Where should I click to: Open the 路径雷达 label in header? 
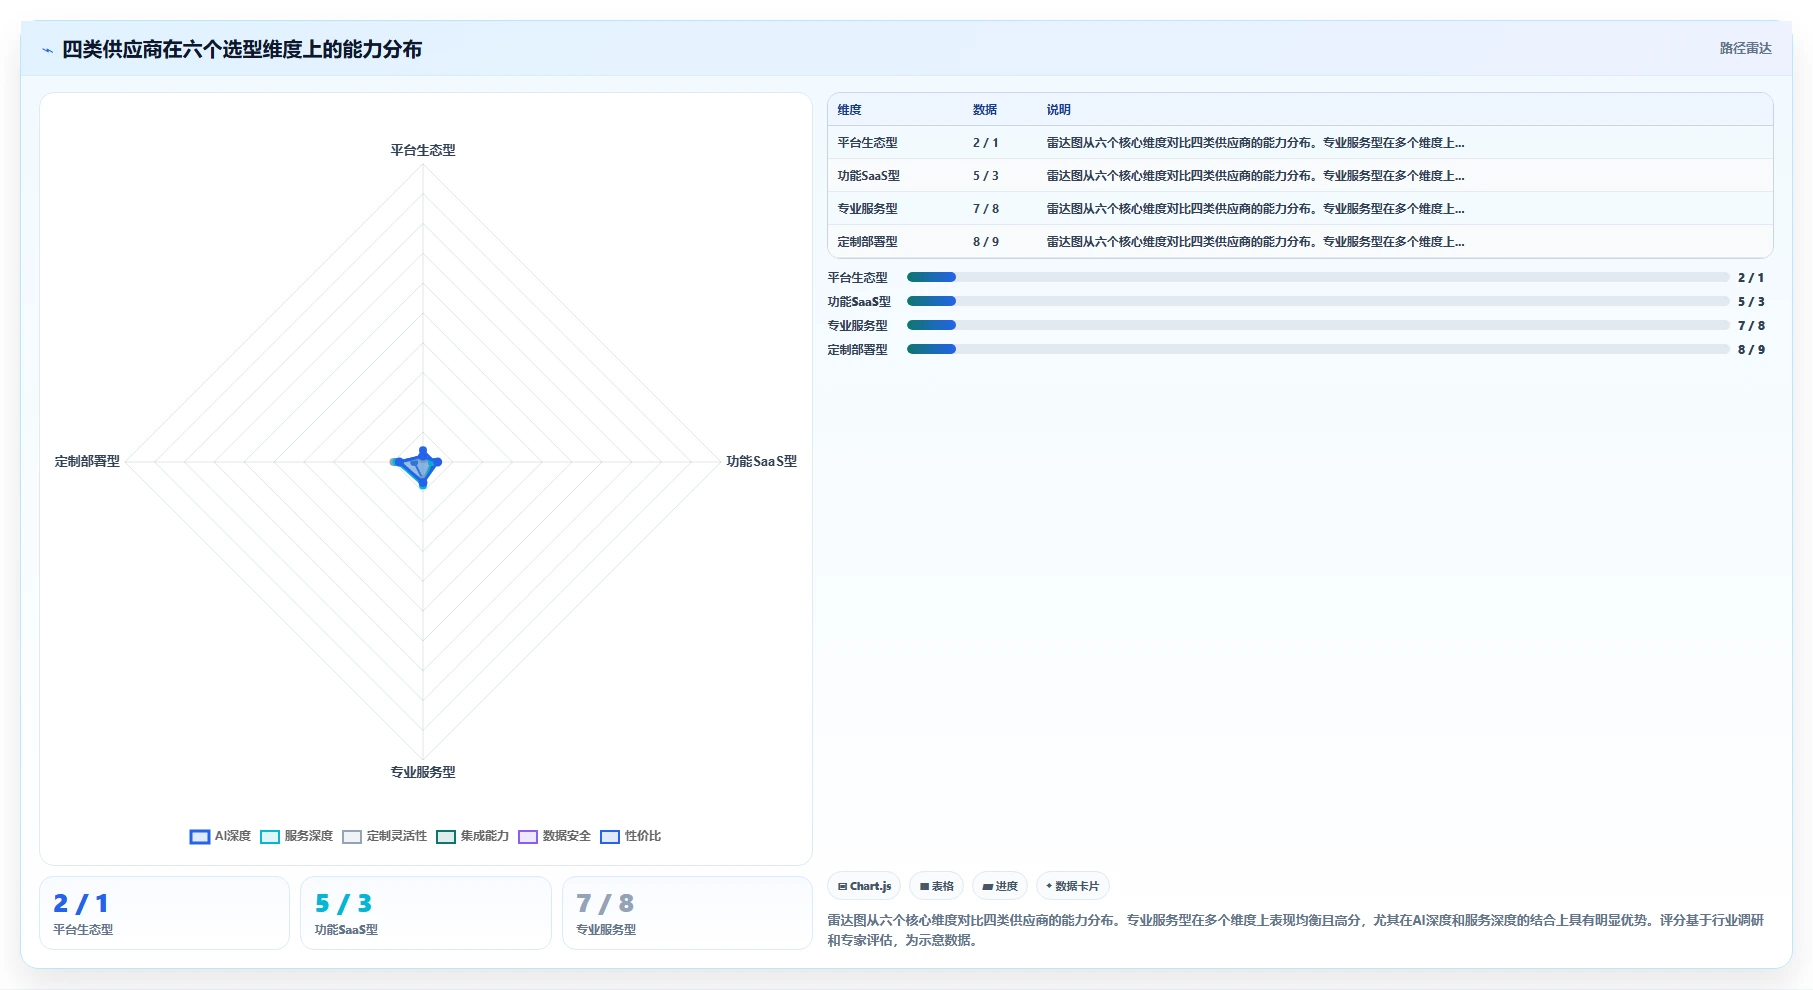[x=1745, y=48]
